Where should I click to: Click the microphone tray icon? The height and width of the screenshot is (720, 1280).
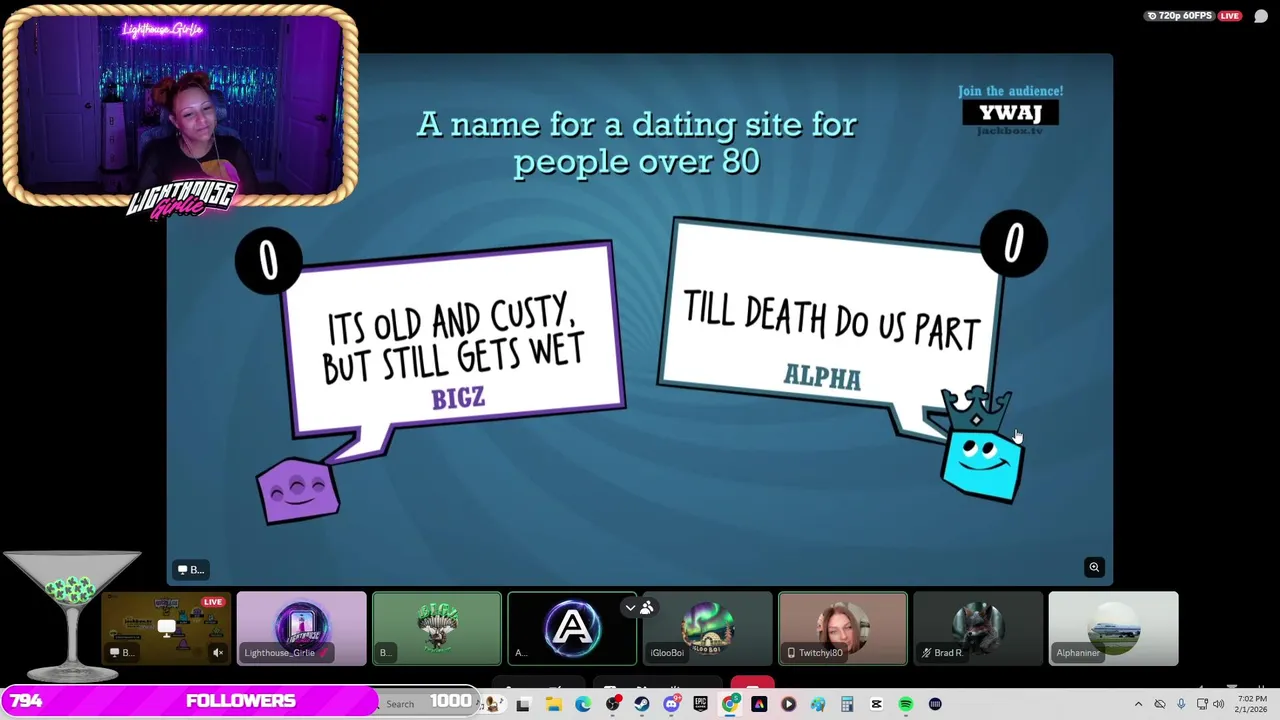[x=1181, y=704]
